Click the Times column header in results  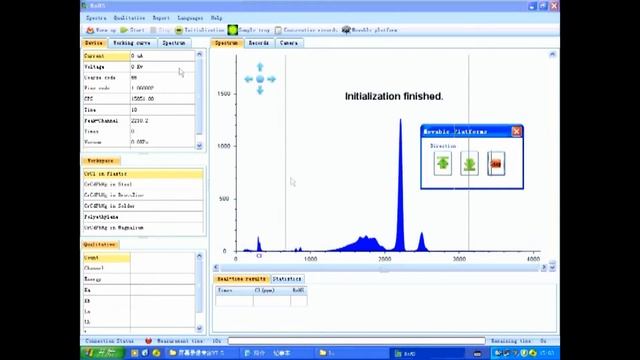click(234, 291)
